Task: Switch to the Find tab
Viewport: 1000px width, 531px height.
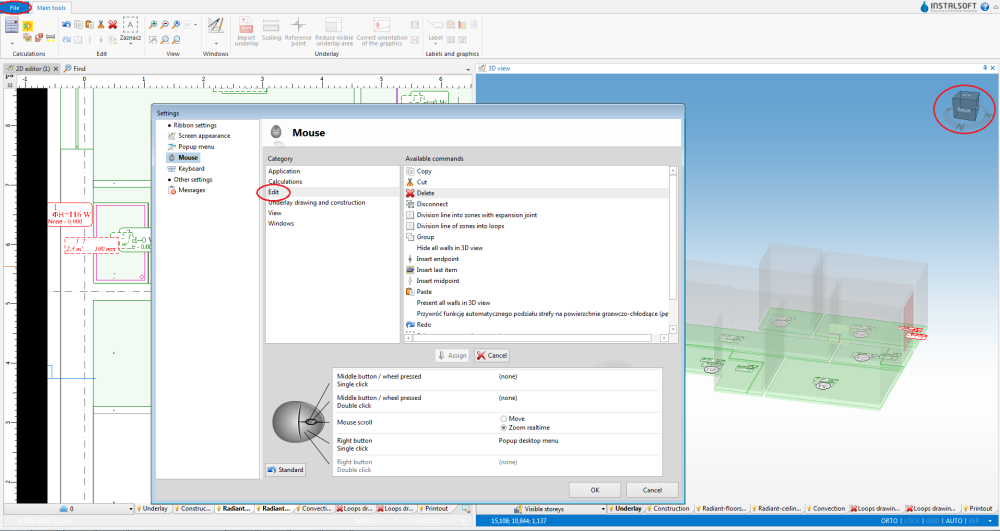Action: 75,68
